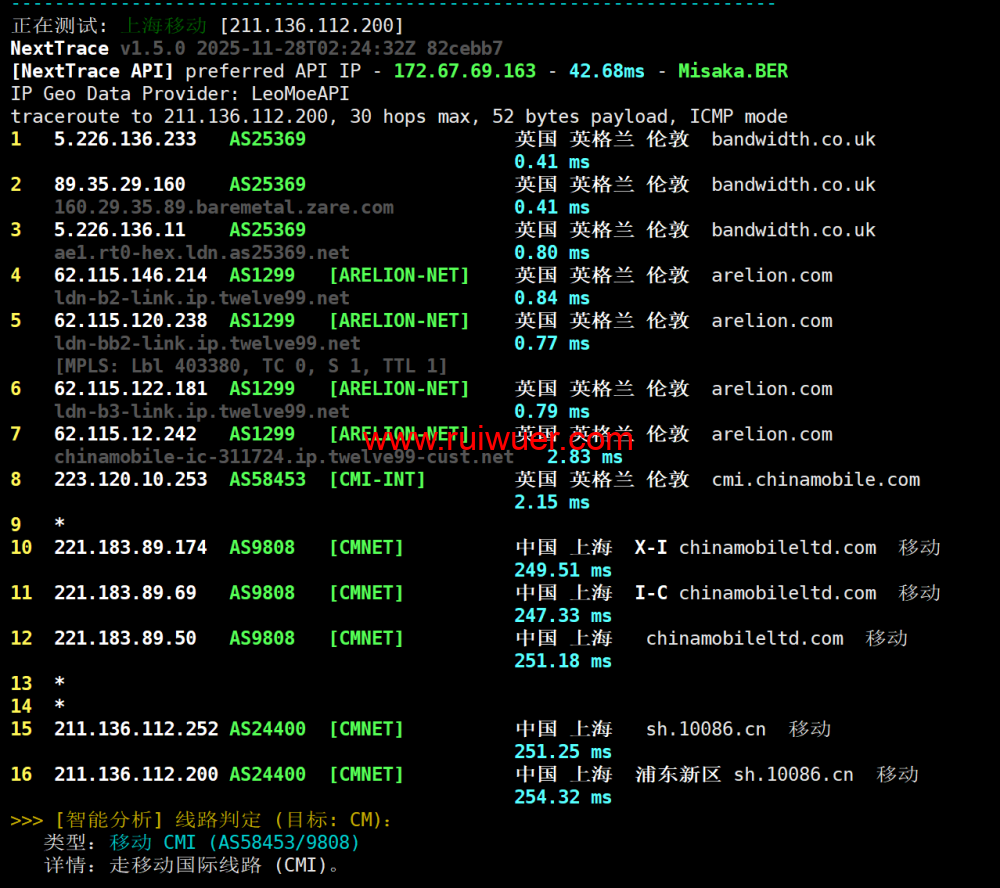The width and height of the screenshot is (1000, 888).
Task: Click the CMI-INT tag at hop 8
Action: [x=377, y=480]
